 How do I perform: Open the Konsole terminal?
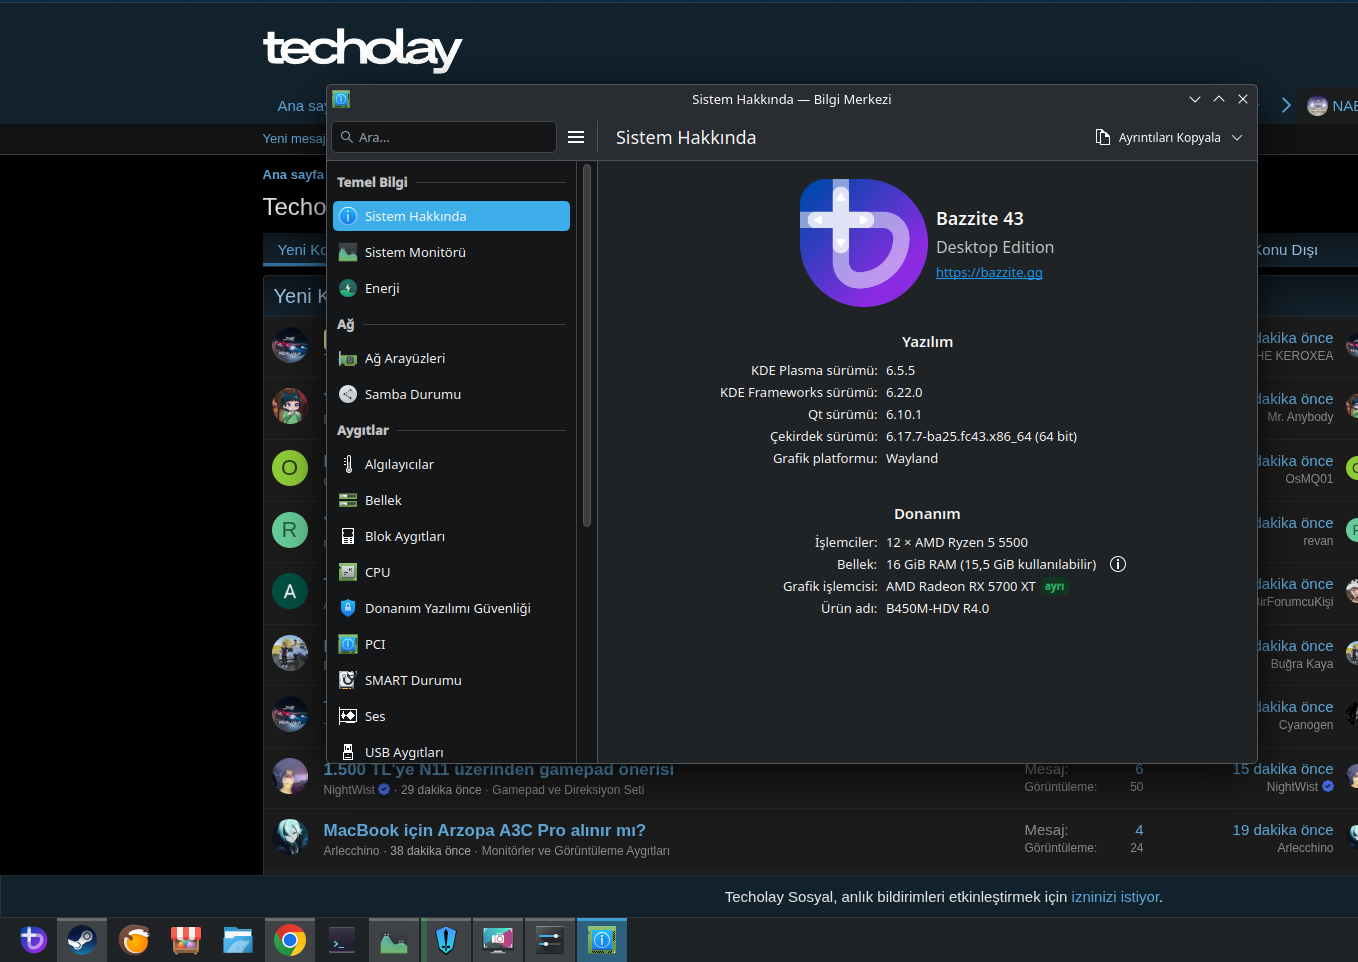coord(342,940)
